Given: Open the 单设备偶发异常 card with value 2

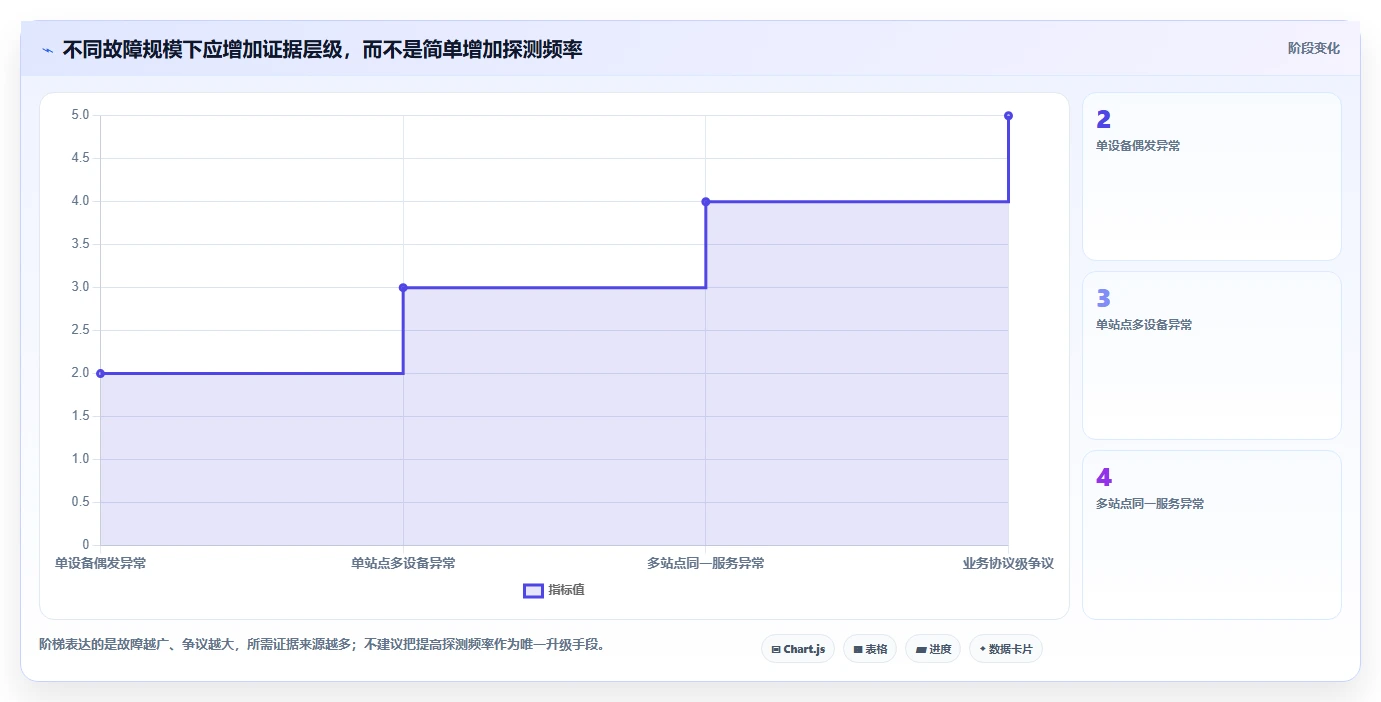Looking at the screenshot, I should coord(1212,177).
